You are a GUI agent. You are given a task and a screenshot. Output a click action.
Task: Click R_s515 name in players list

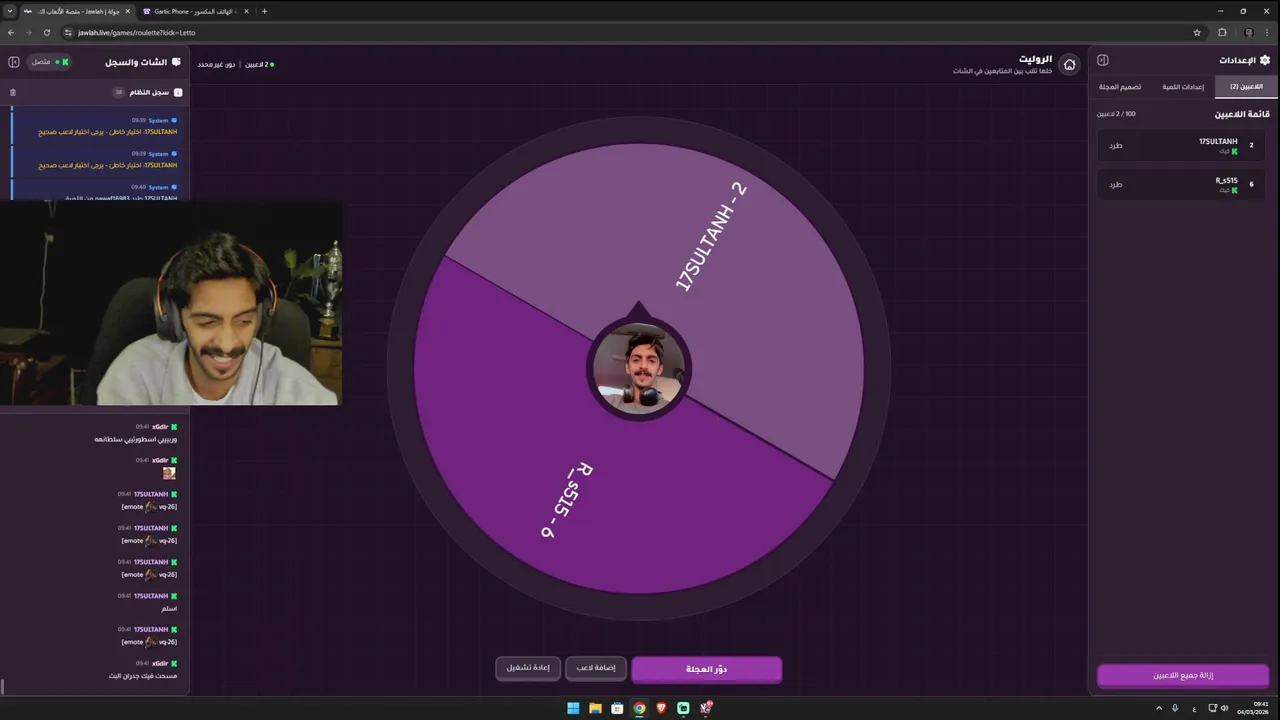(1226, 180)
